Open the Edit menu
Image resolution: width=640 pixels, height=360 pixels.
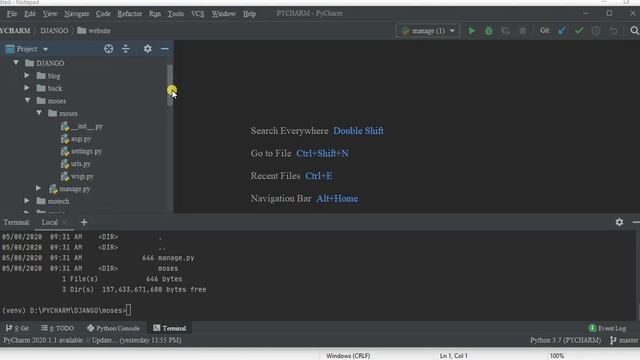[x=30, y=13]
